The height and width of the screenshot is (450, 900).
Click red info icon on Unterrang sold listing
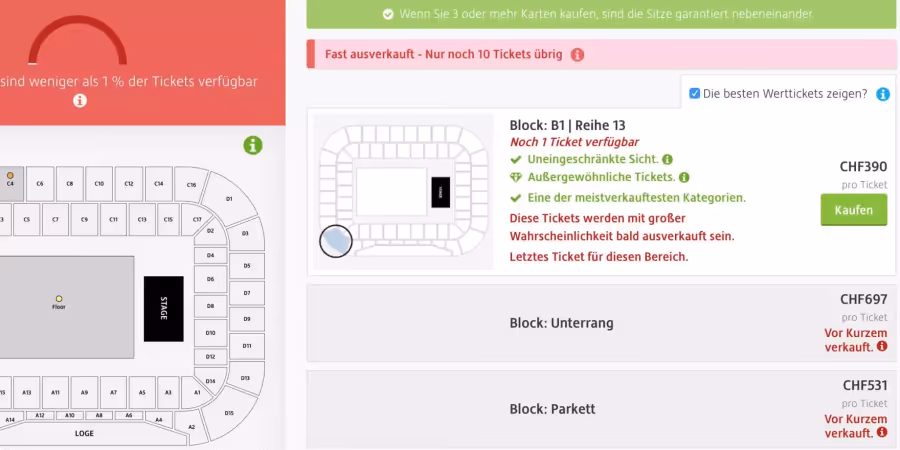(x=882, y=346)
